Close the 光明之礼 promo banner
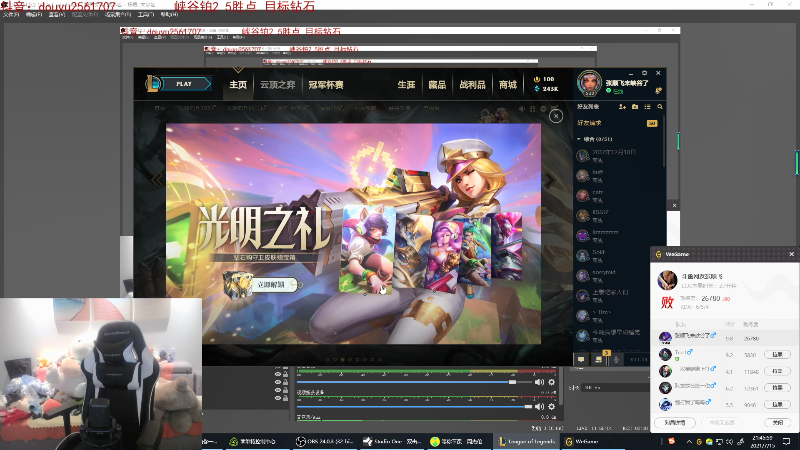This screenshot has width=800, height=450. click(556, 116)
